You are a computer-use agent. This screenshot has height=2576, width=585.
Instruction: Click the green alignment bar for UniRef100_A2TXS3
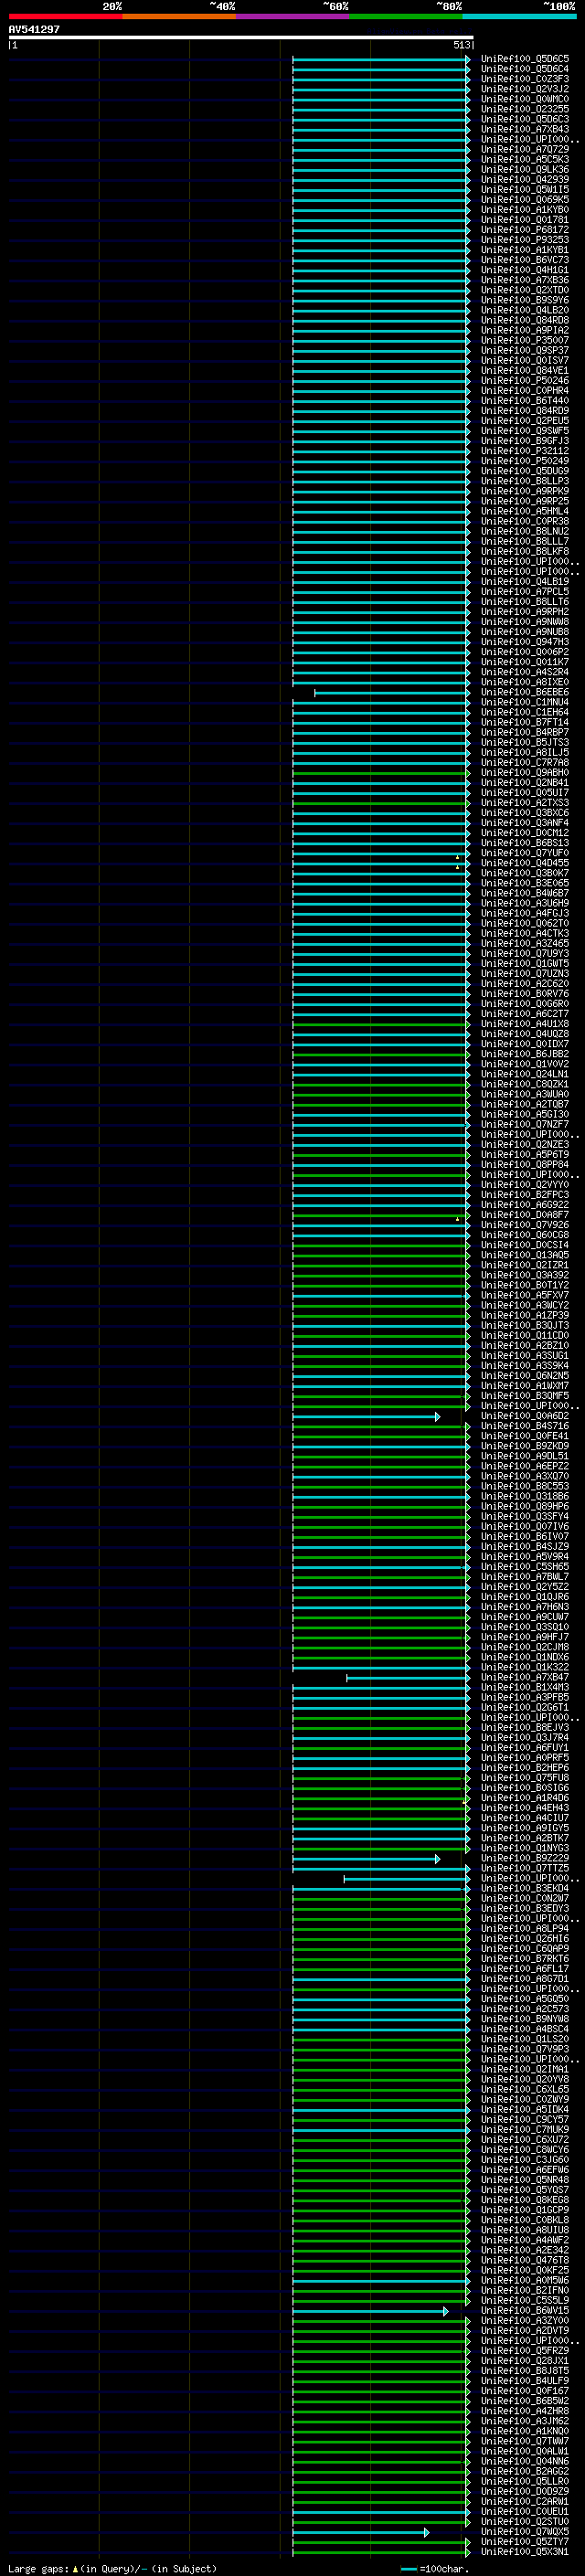[381, 803]
